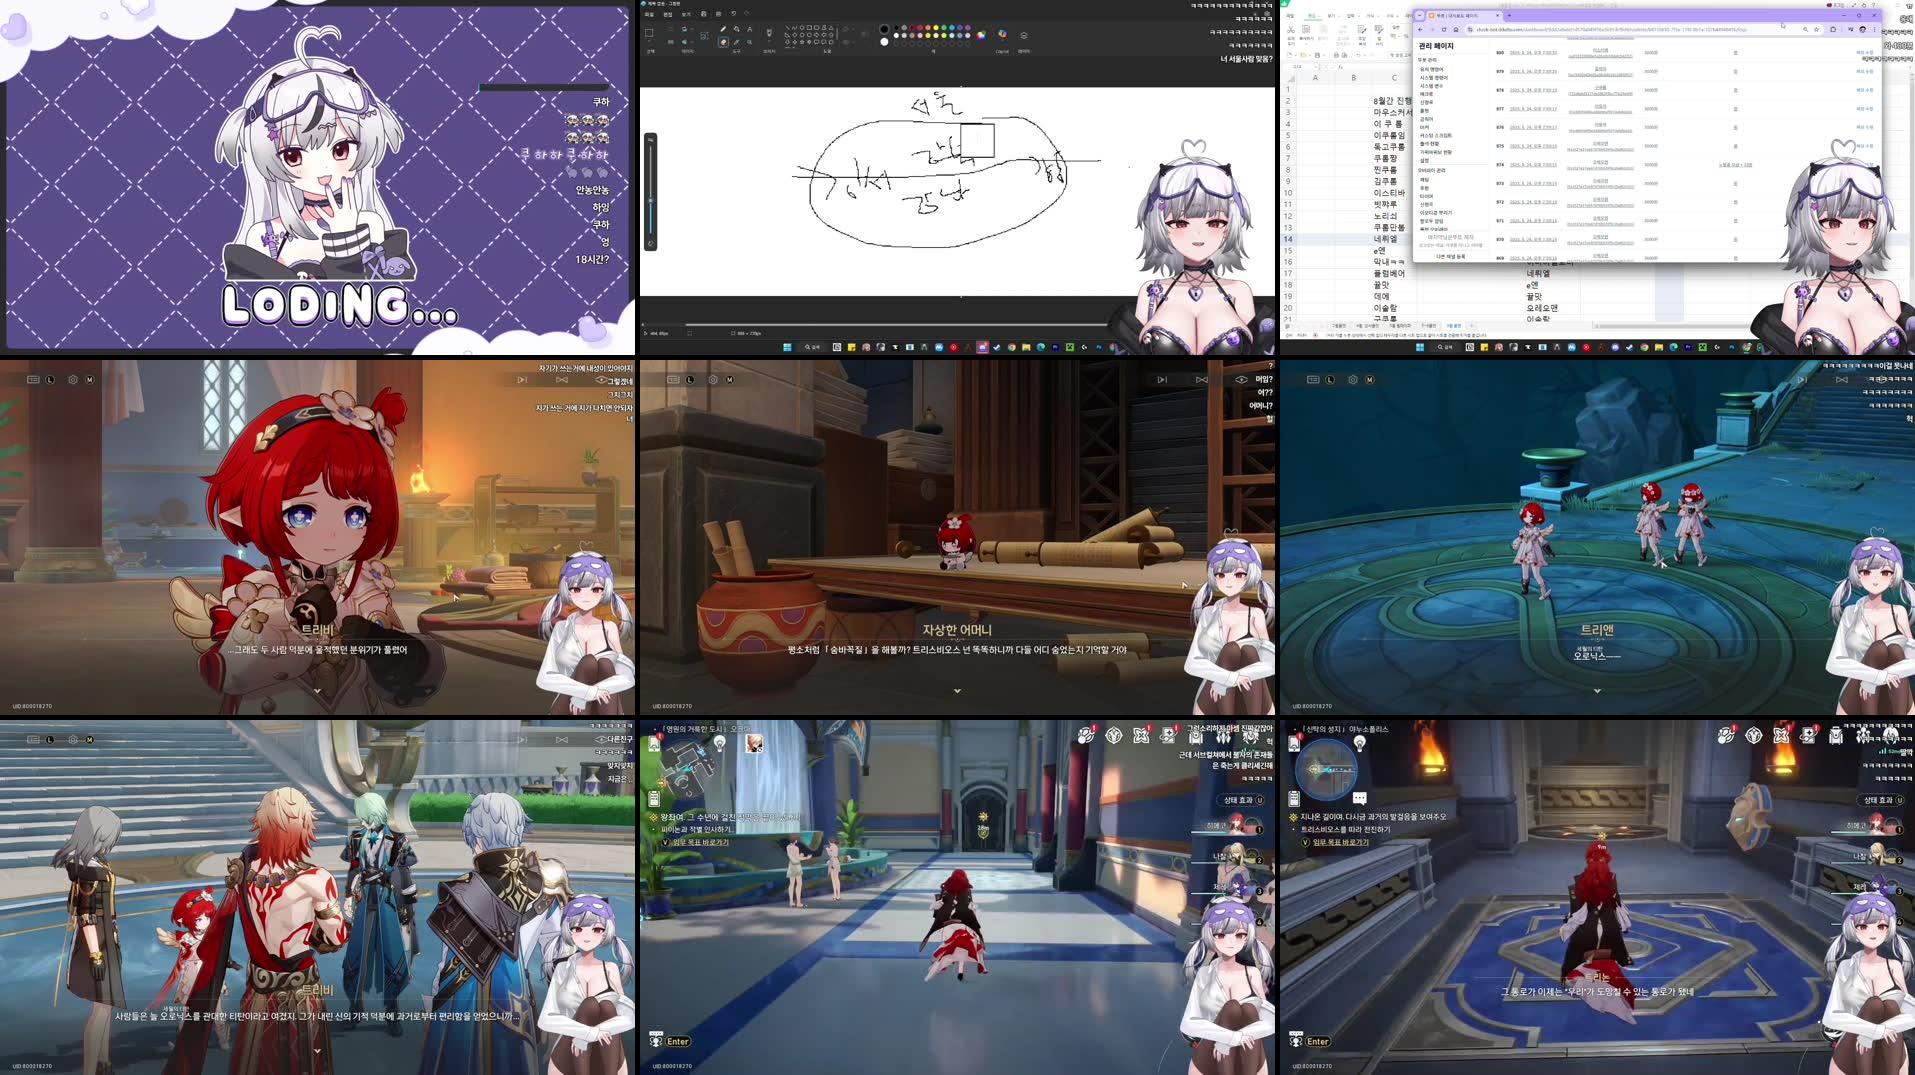Click the Color 1 black circle in Paint
The height and width of the screenshot is (1075, 1915).
pyautogui.click(x=884, y=29)
